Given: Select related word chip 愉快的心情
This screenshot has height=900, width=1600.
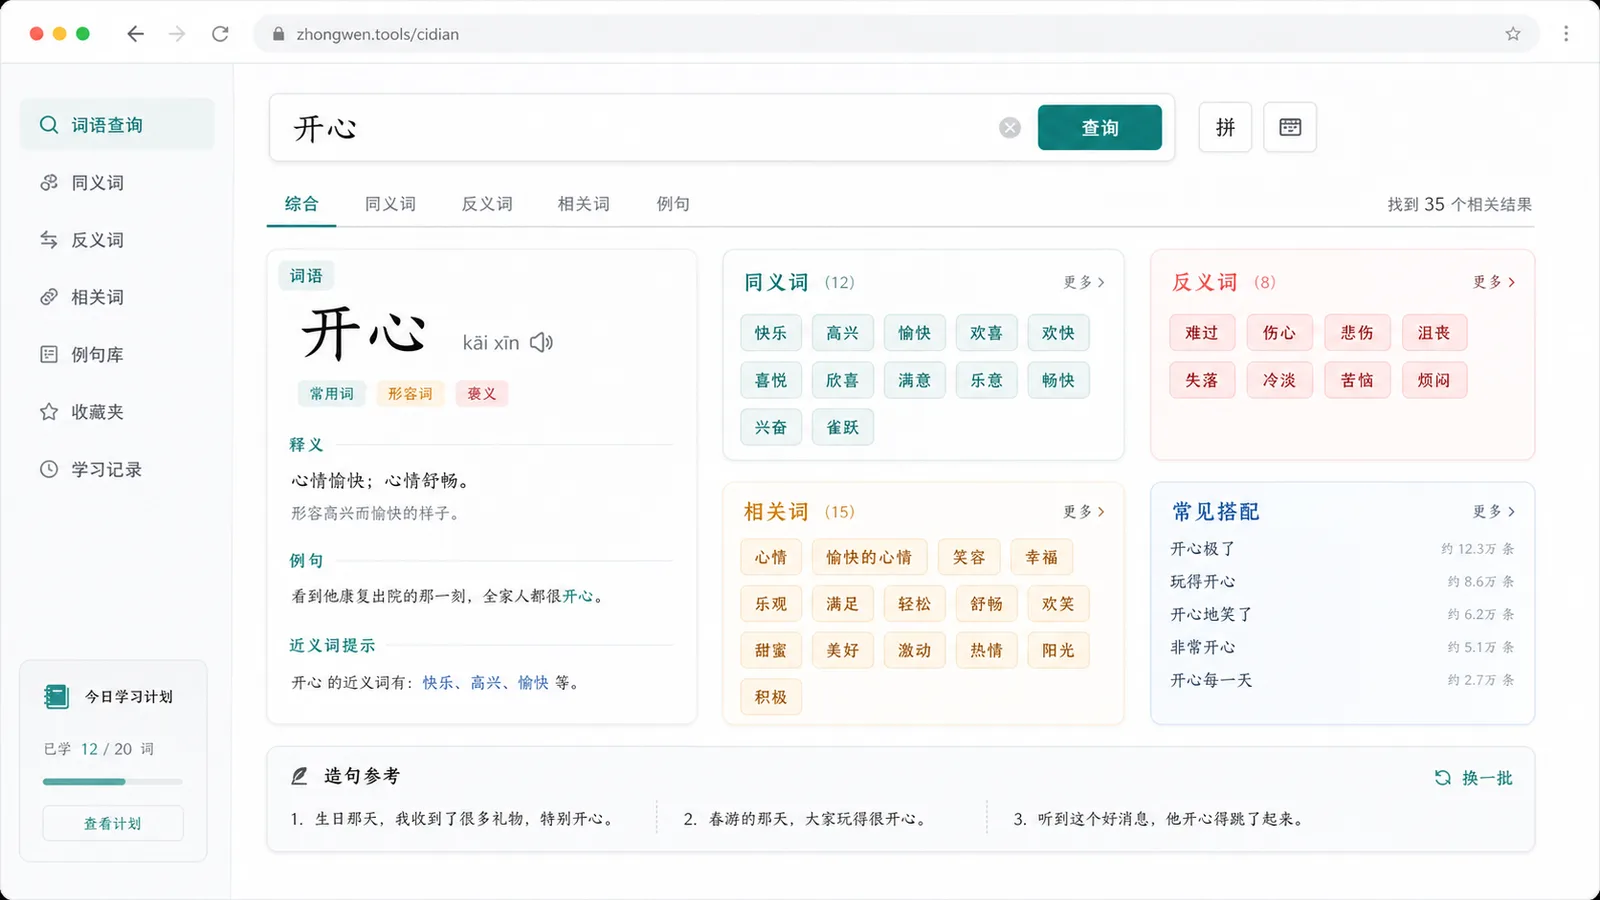Looking at the screenshot, I should (869, 557).
